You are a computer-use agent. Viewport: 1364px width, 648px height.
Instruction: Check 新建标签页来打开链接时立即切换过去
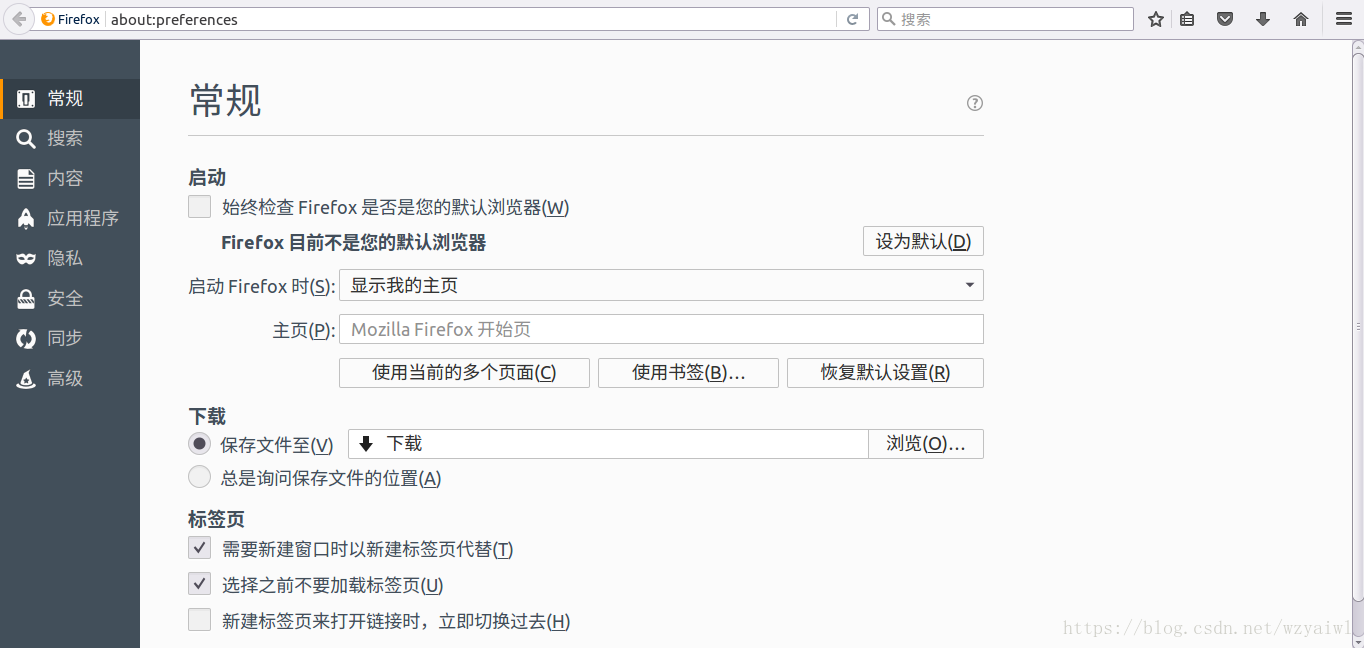[x=200, y=620]
